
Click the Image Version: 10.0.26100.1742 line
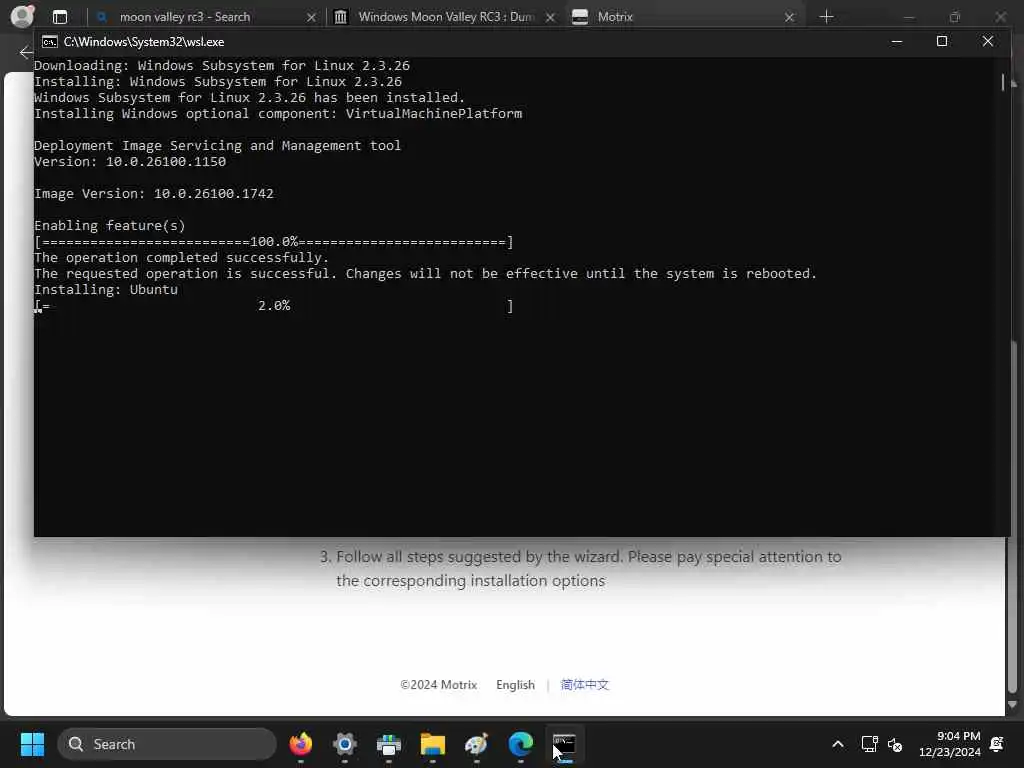click(154, 193)
